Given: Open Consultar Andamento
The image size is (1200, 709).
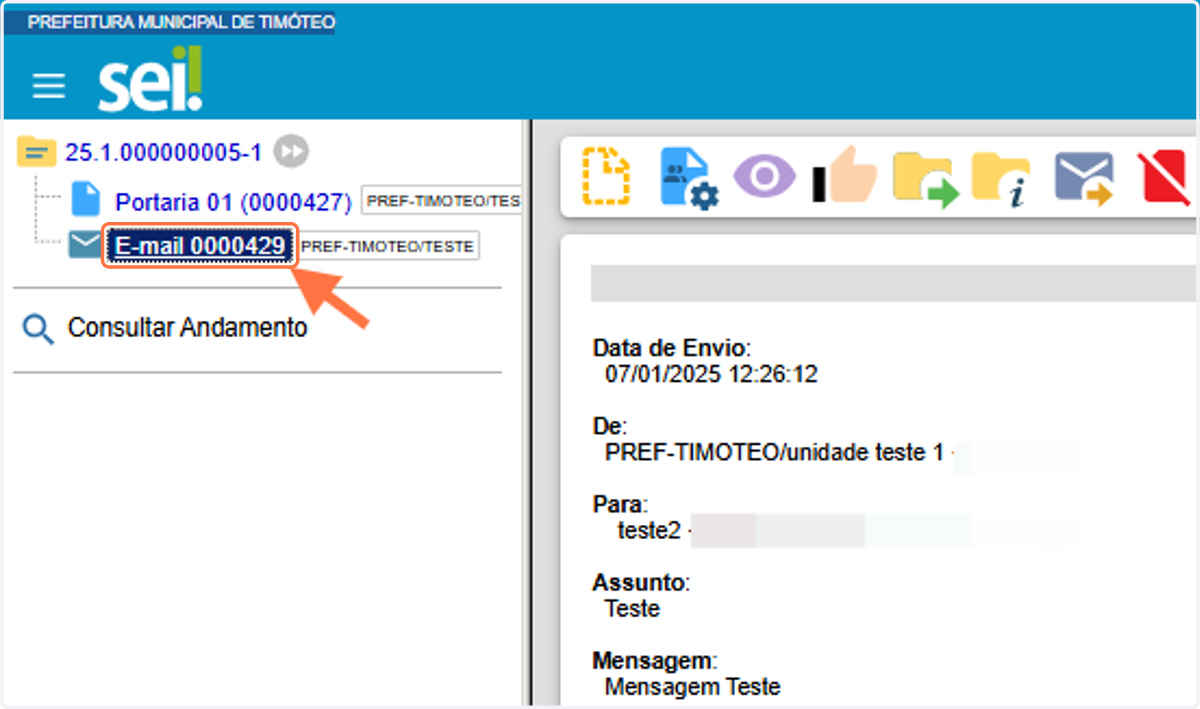Looking at the screenshot, I should click(187, 327).
